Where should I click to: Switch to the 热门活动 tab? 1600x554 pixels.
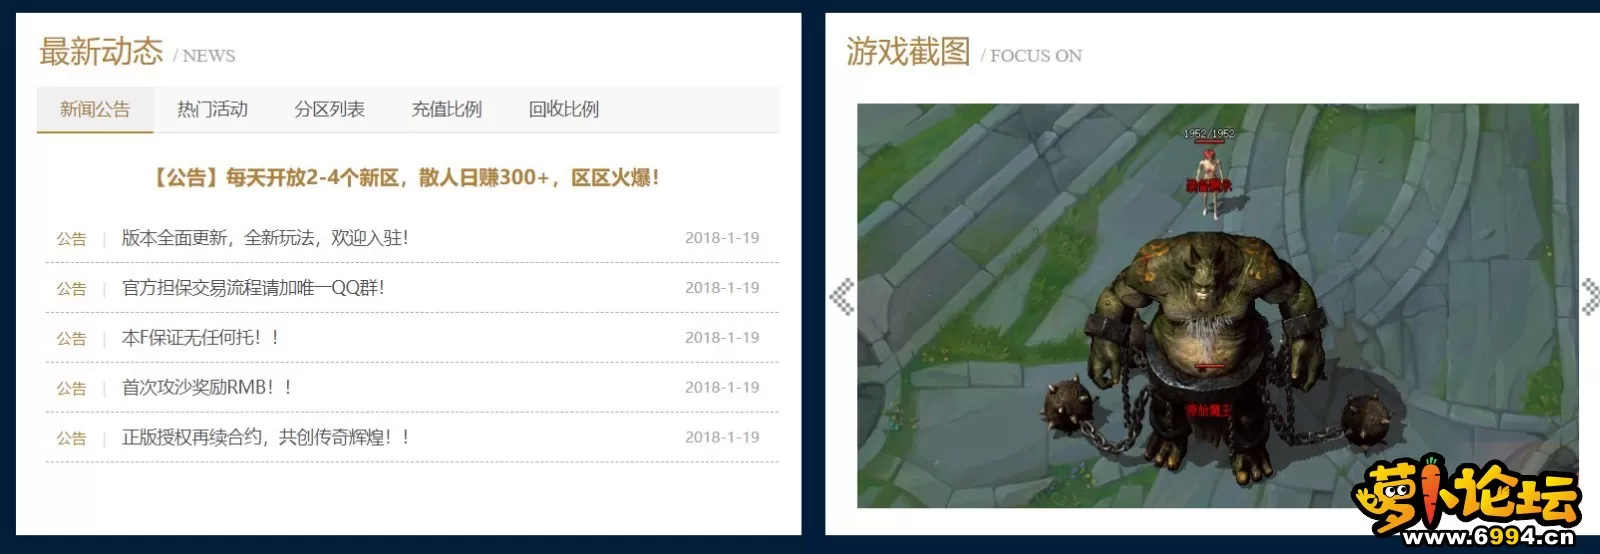click(x=212, y=109)
